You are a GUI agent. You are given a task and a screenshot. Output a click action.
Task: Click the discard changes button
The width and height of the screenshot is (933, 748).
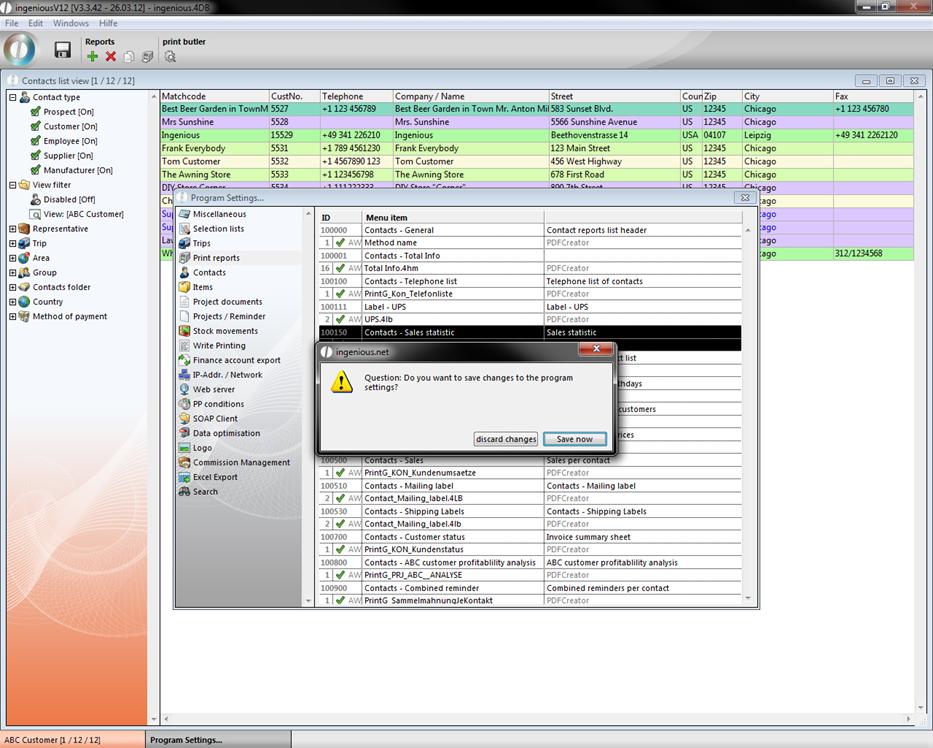pos(506,439)
